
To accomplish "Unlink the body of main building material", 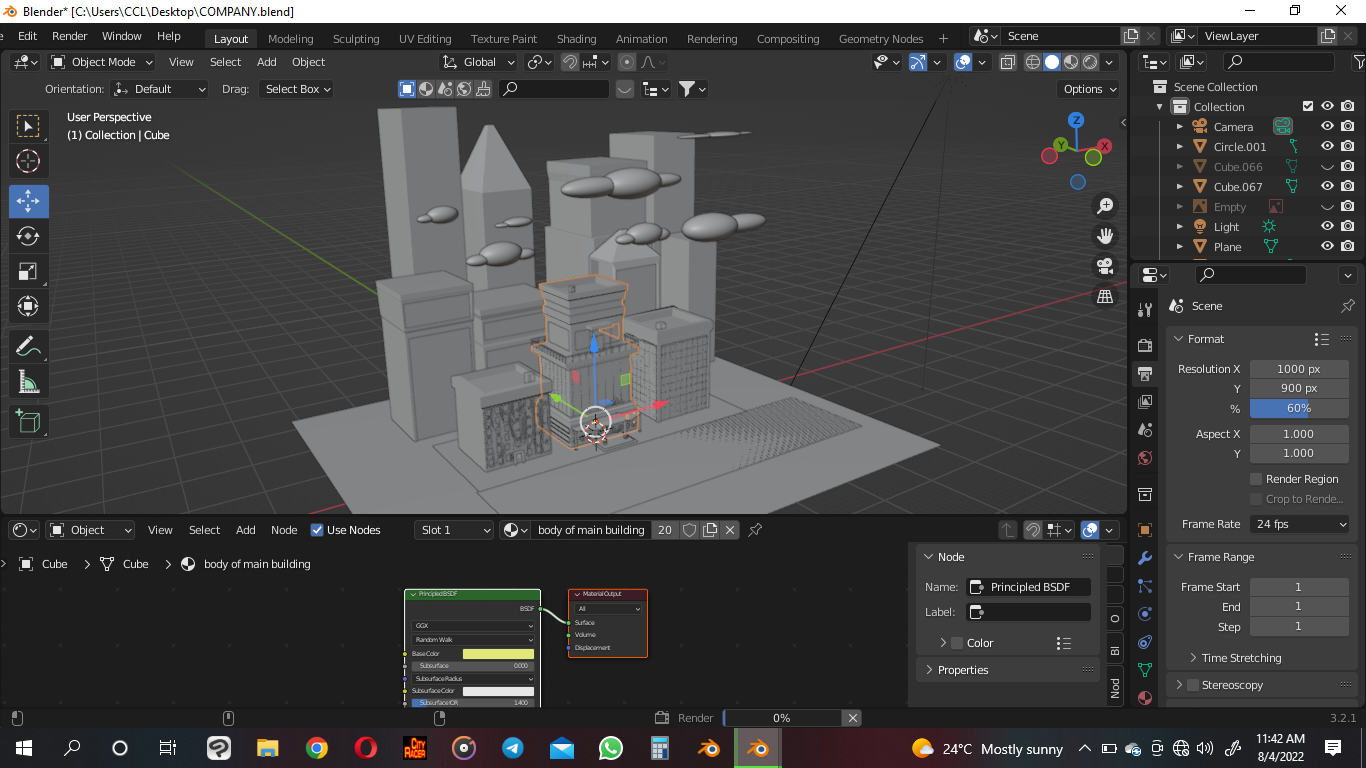I will (x=730, y=530).
